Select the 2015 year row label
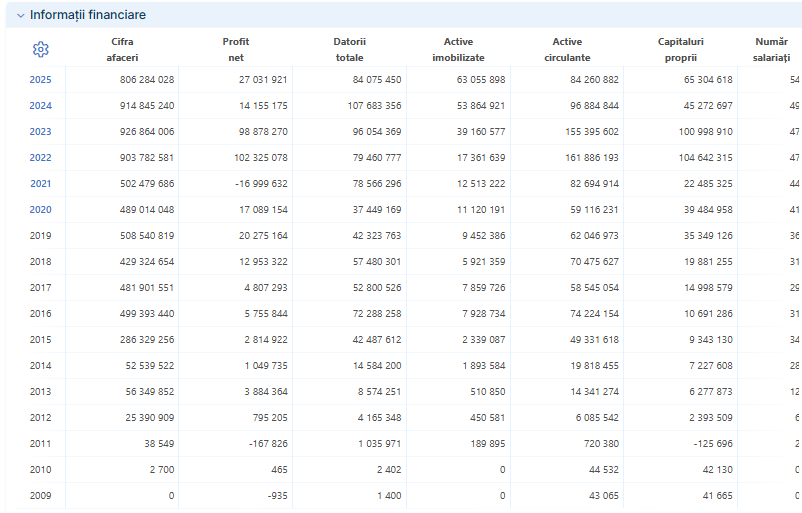This screenshot has width=802, height=513. [40, 340]
